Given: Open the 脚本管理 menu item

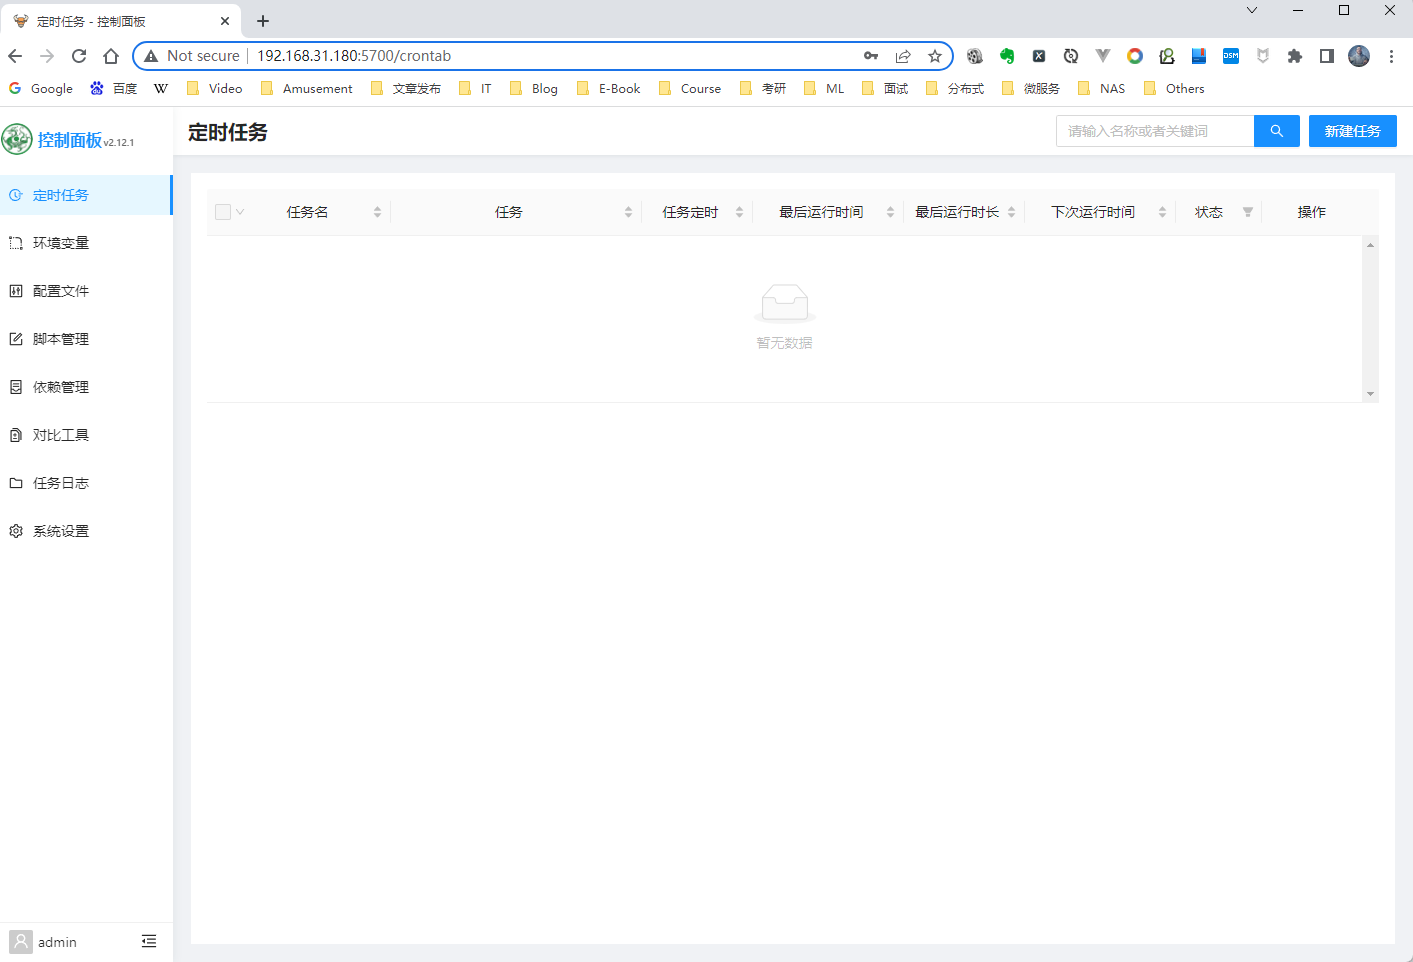Looking at the screenshot, I should [x=61, y=339].
